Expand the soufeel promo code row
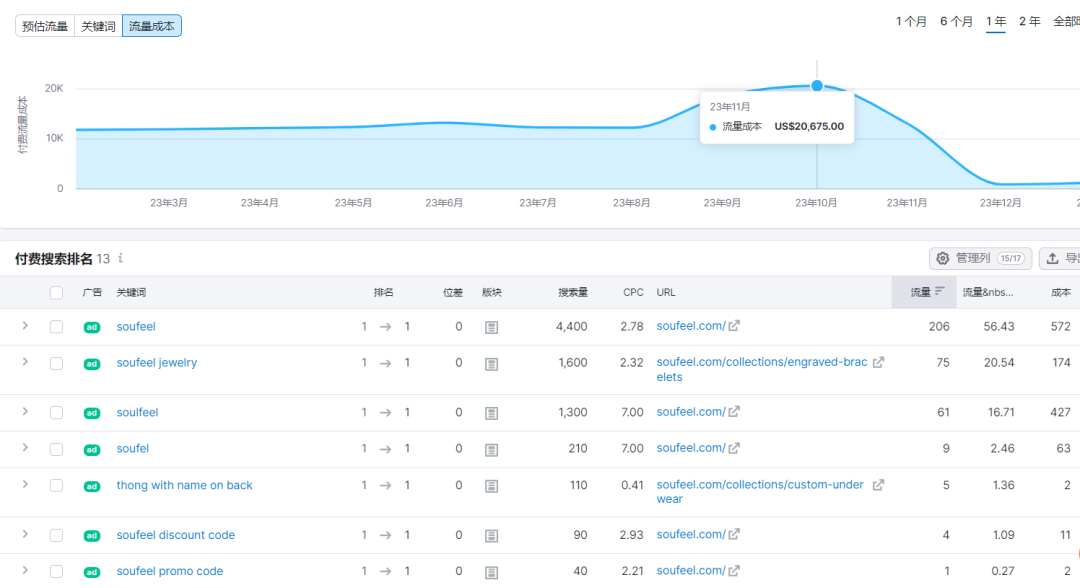 click(x=23, y=571)
